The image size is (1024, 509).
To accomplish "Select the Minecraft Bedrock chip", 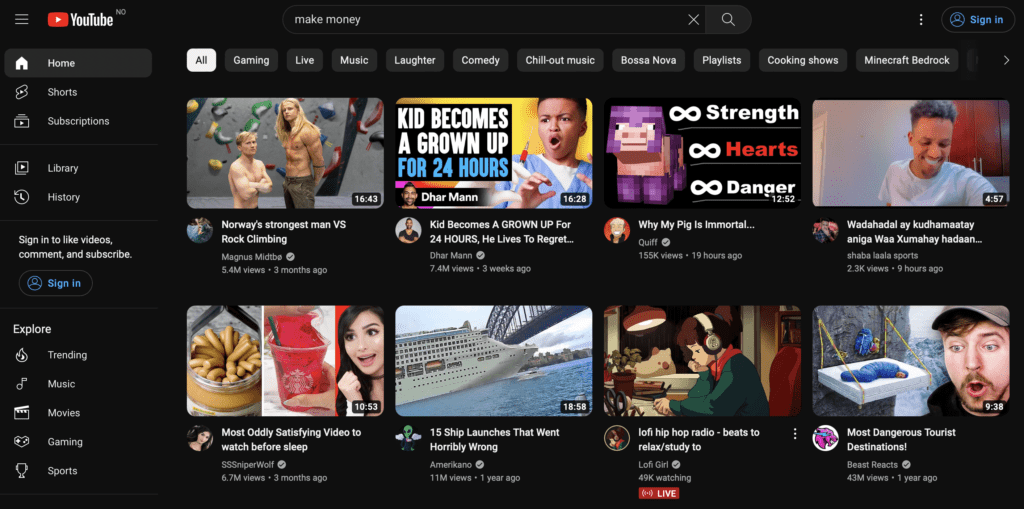I will tap(907, 60).
